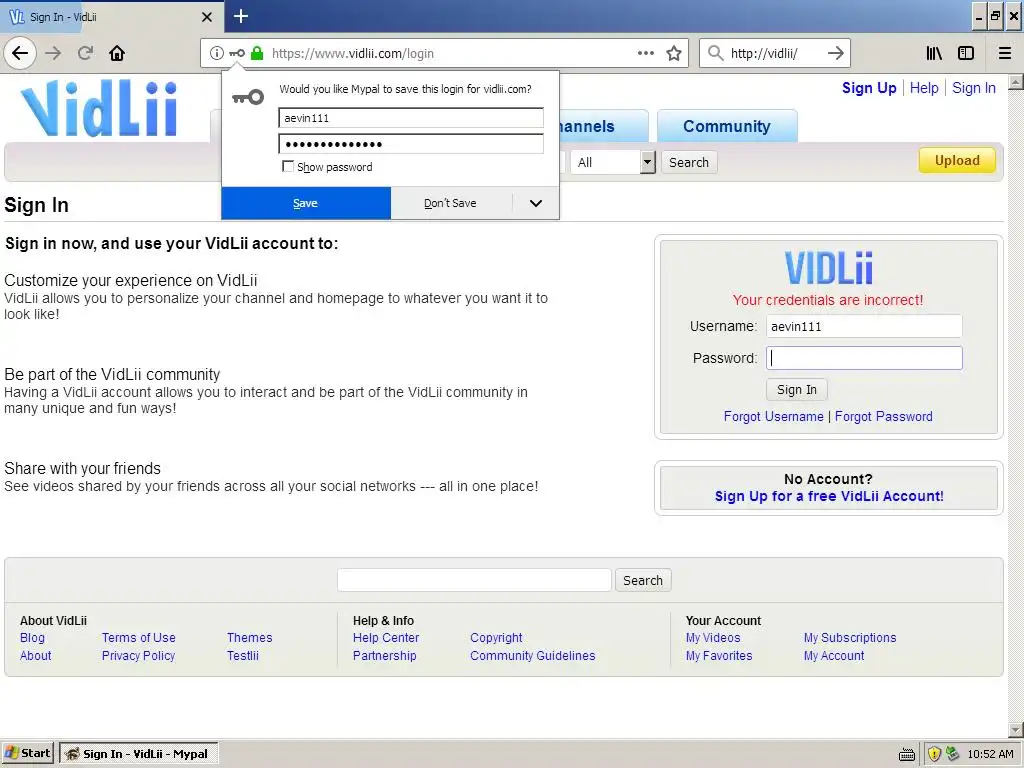Open Privacy Policy link
Viewport: 1024px width, 768px height.
pyautogui.click(x=138, y=656)
